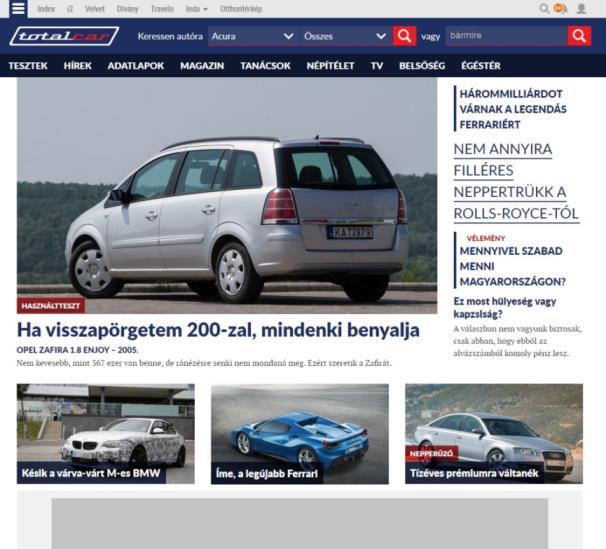Open the camouflaged BMW thumbnail
The height and width of the screenshot is (549, 606).
click(x=106, y=433)
